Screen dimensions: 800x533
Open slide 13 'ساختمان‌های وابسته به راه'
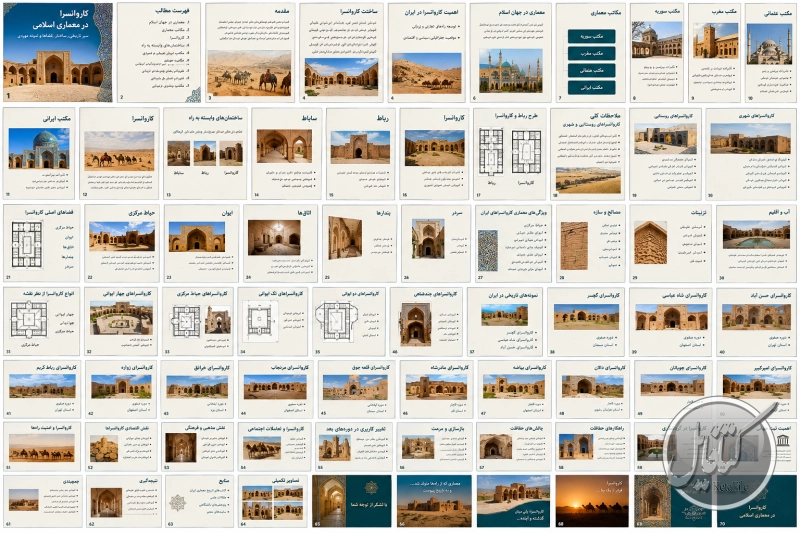[x=205, y=153]
